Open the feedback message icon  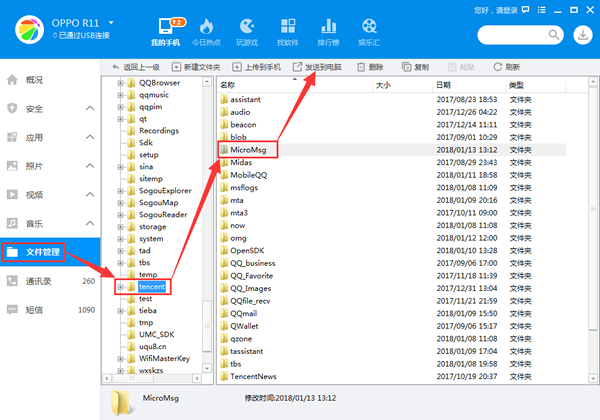[x=525, y=10]
